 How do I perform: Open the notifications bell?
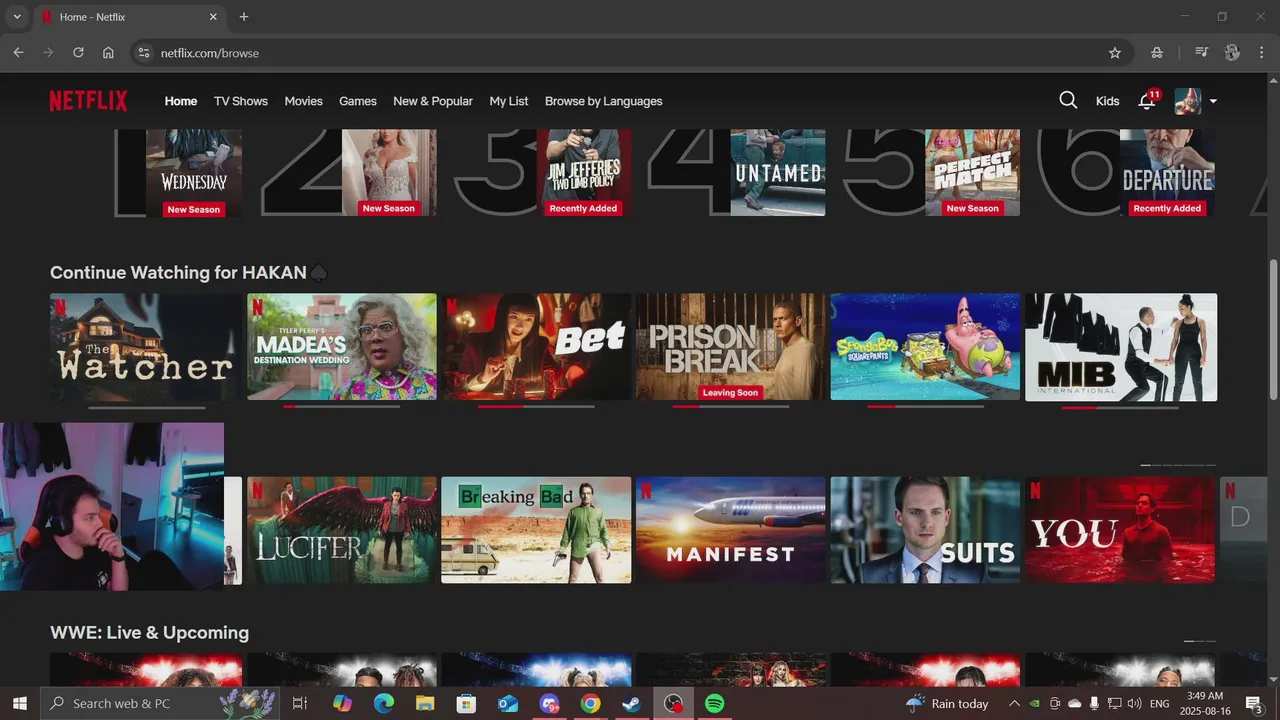[1147, 101]
